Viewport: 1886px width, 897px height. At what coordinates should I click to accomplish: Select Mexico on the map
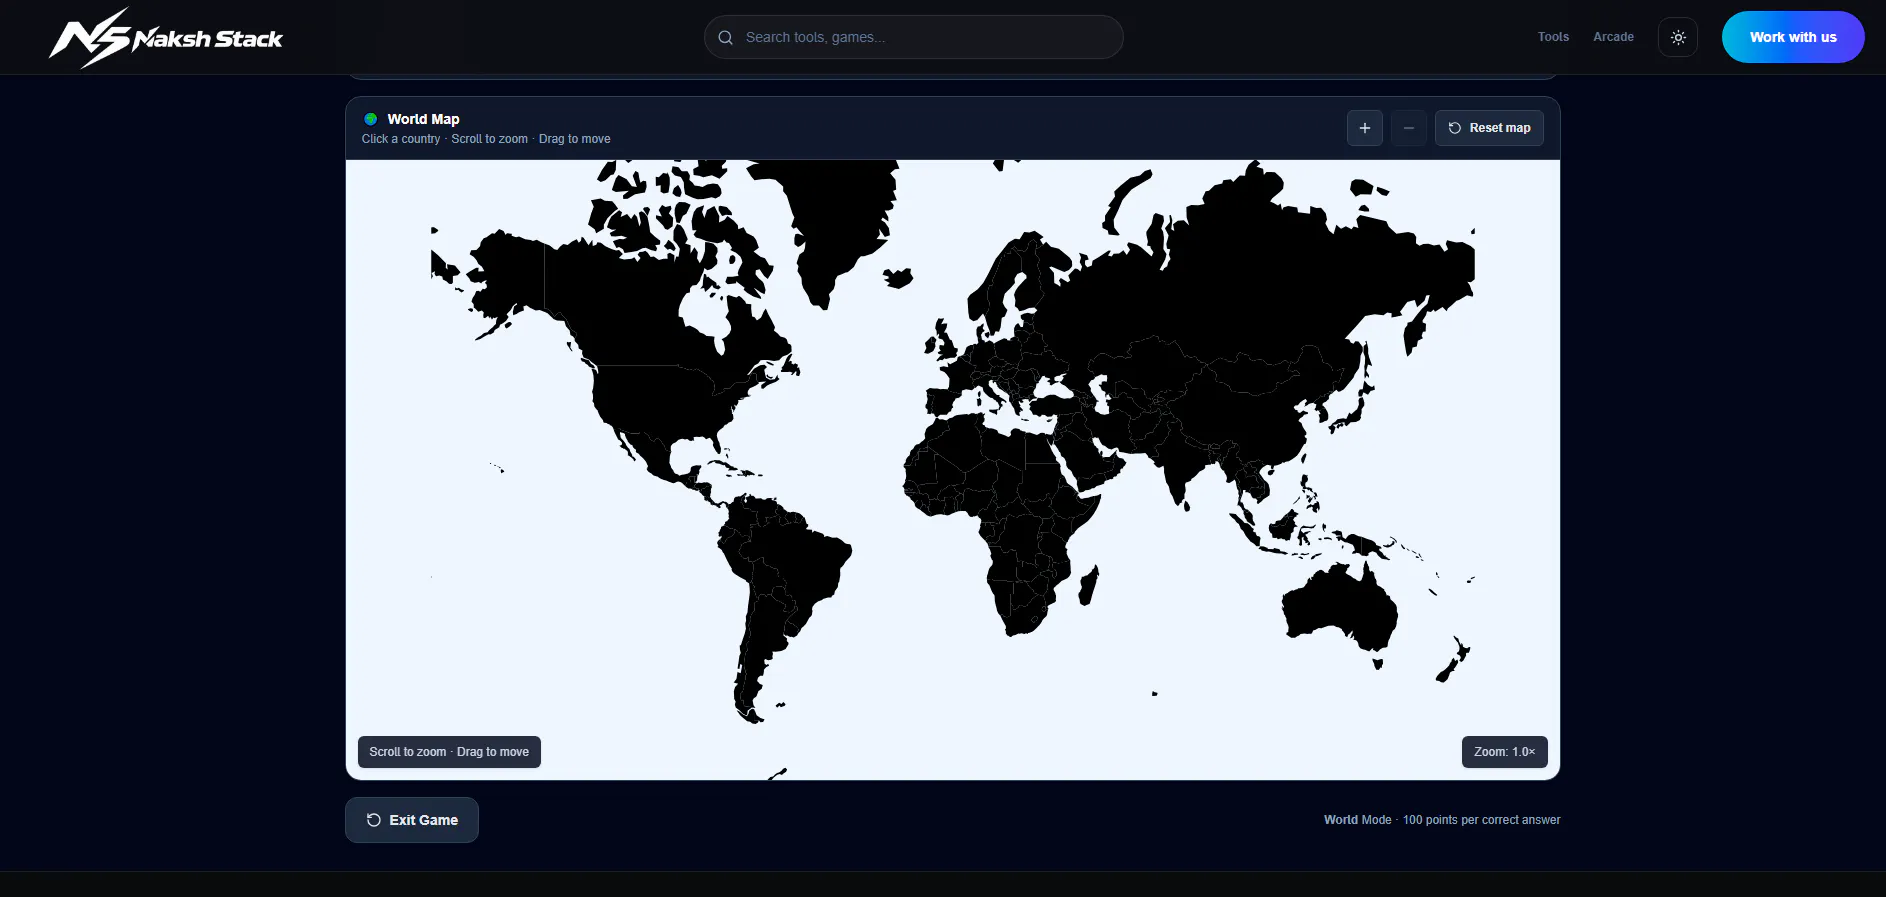[x=655, y=457]
